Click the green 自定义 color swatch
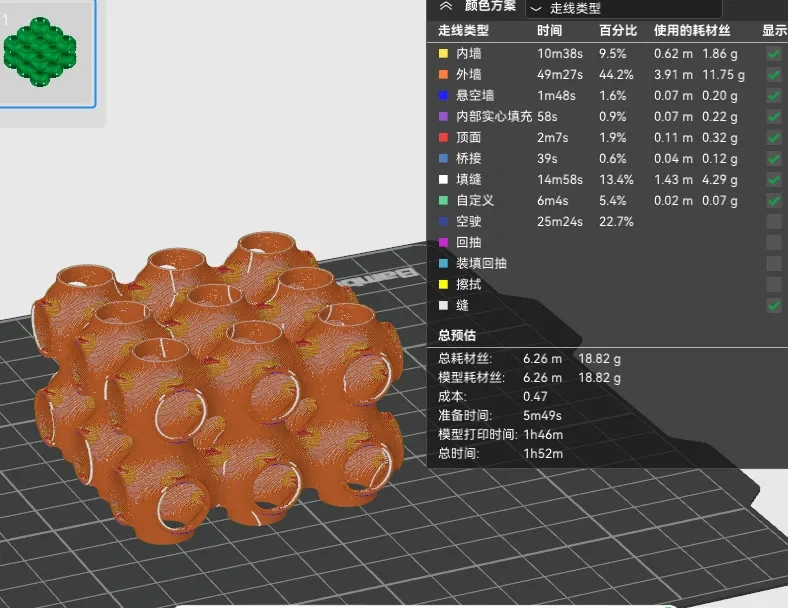788x608 pixels. pos(443,200)
